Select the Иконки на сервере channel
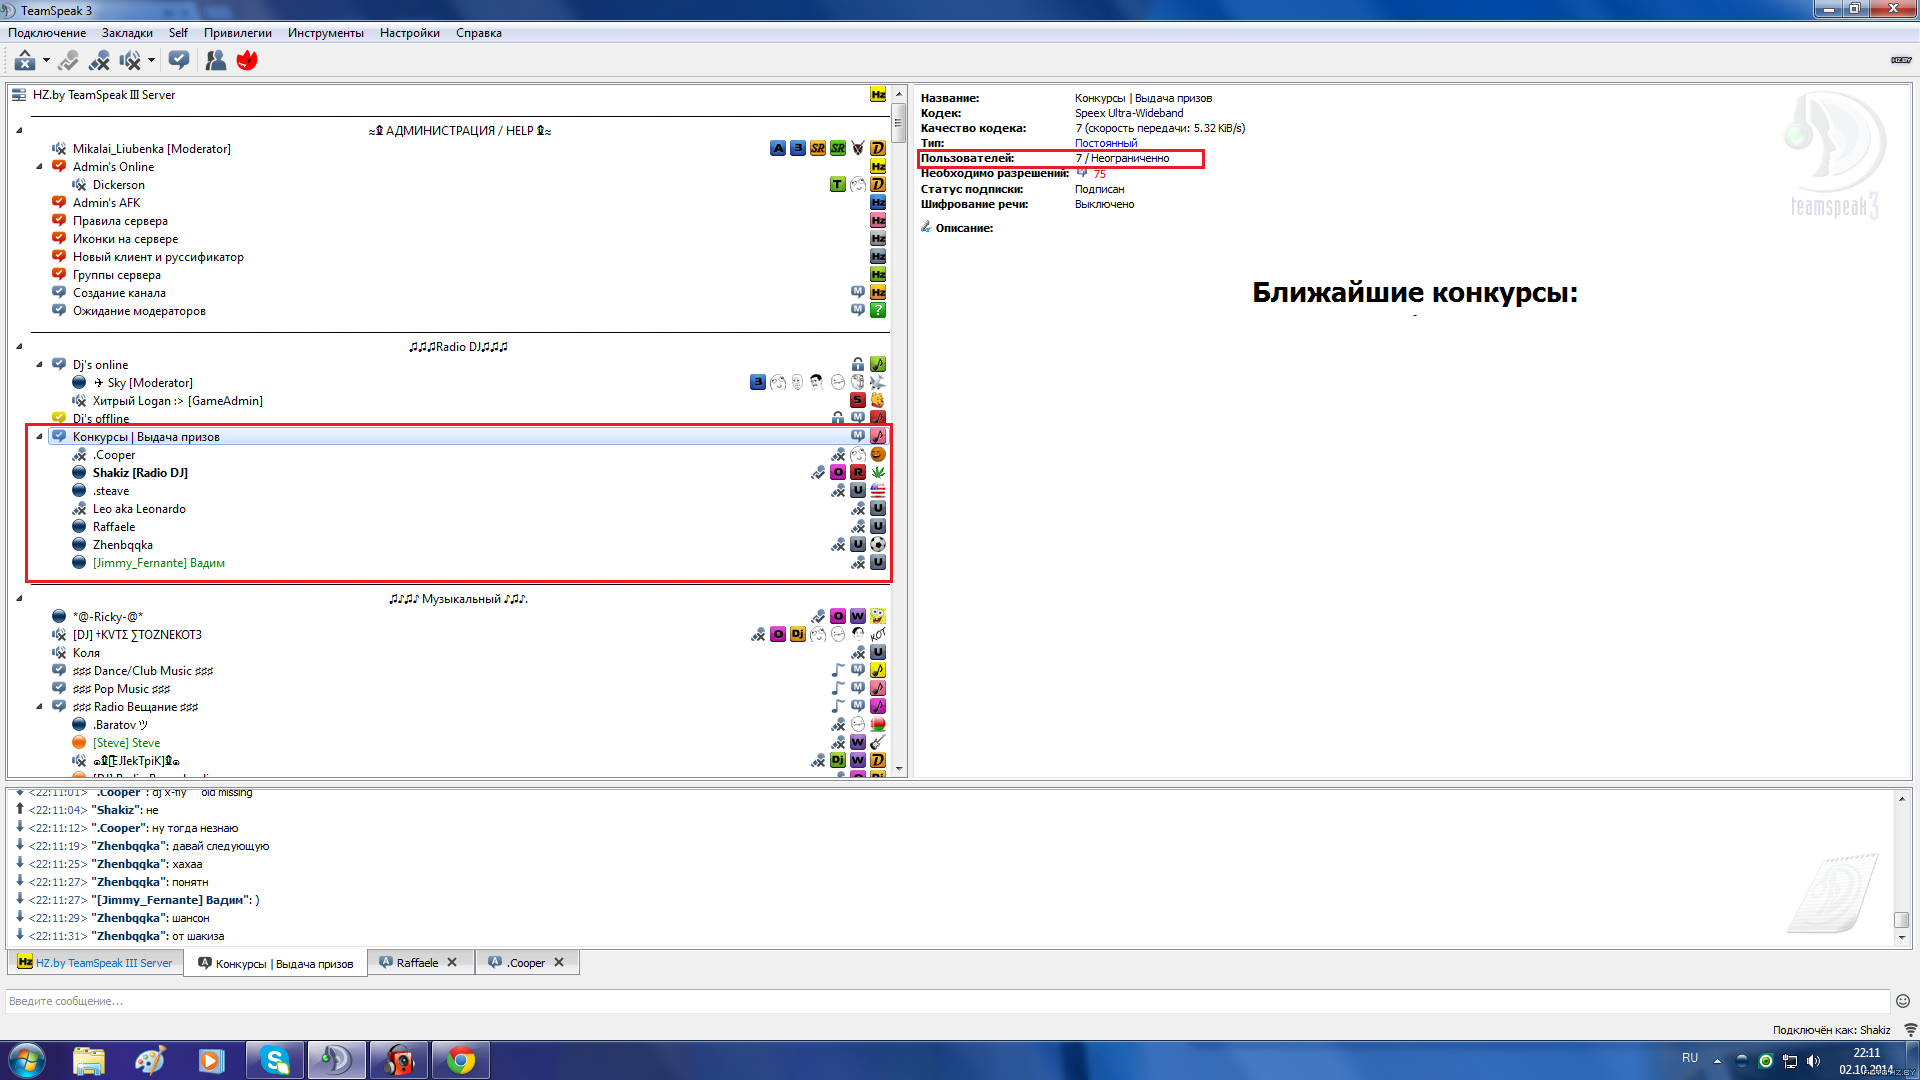The width and height of the screenshot is (1920, 1080). click(x=125, y=239)
